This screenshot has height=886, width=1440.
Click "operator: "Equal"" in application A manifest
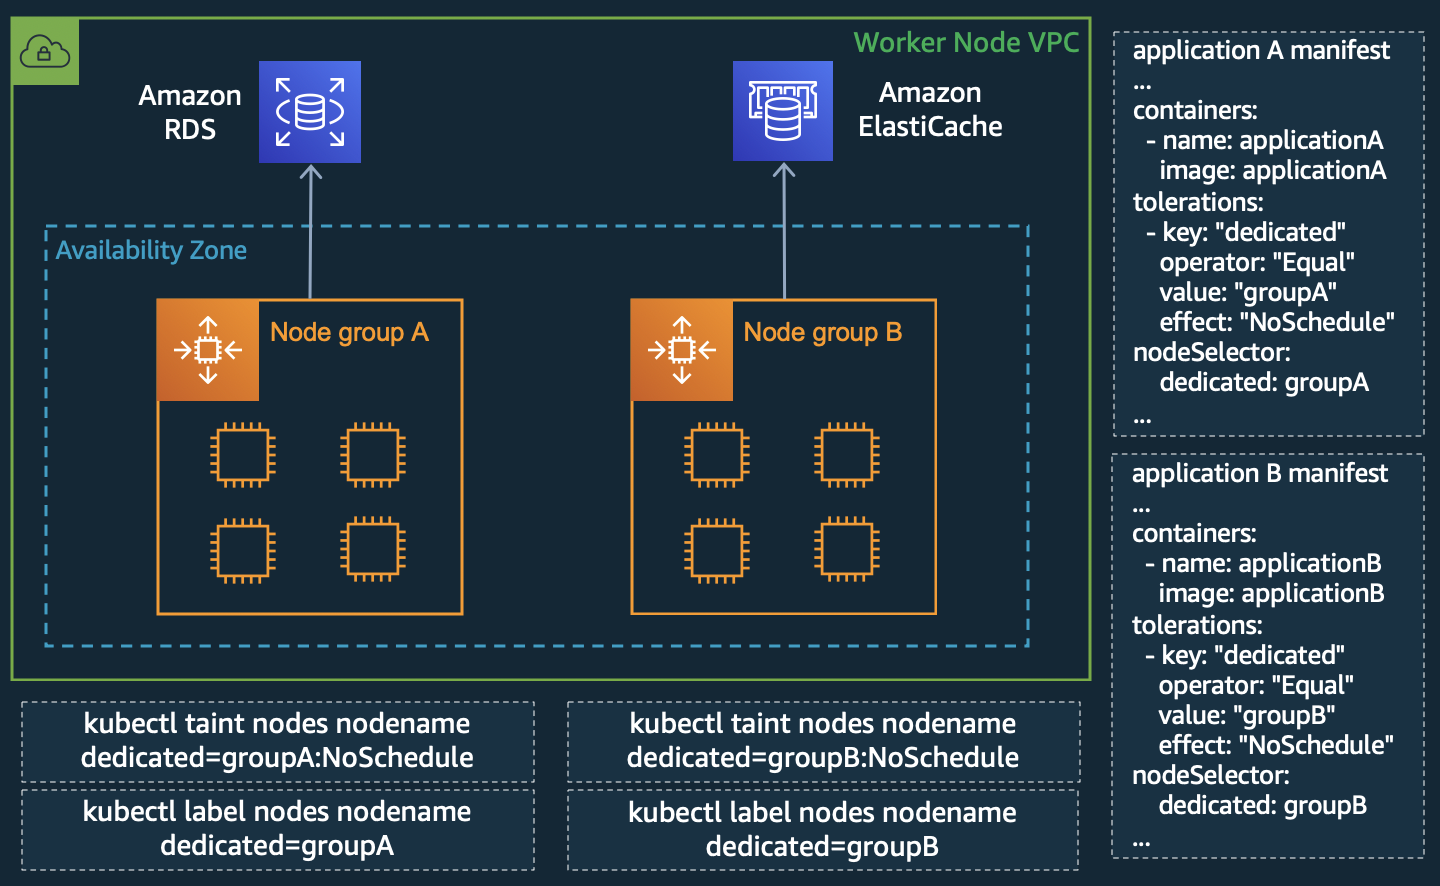coord(1257,262)
